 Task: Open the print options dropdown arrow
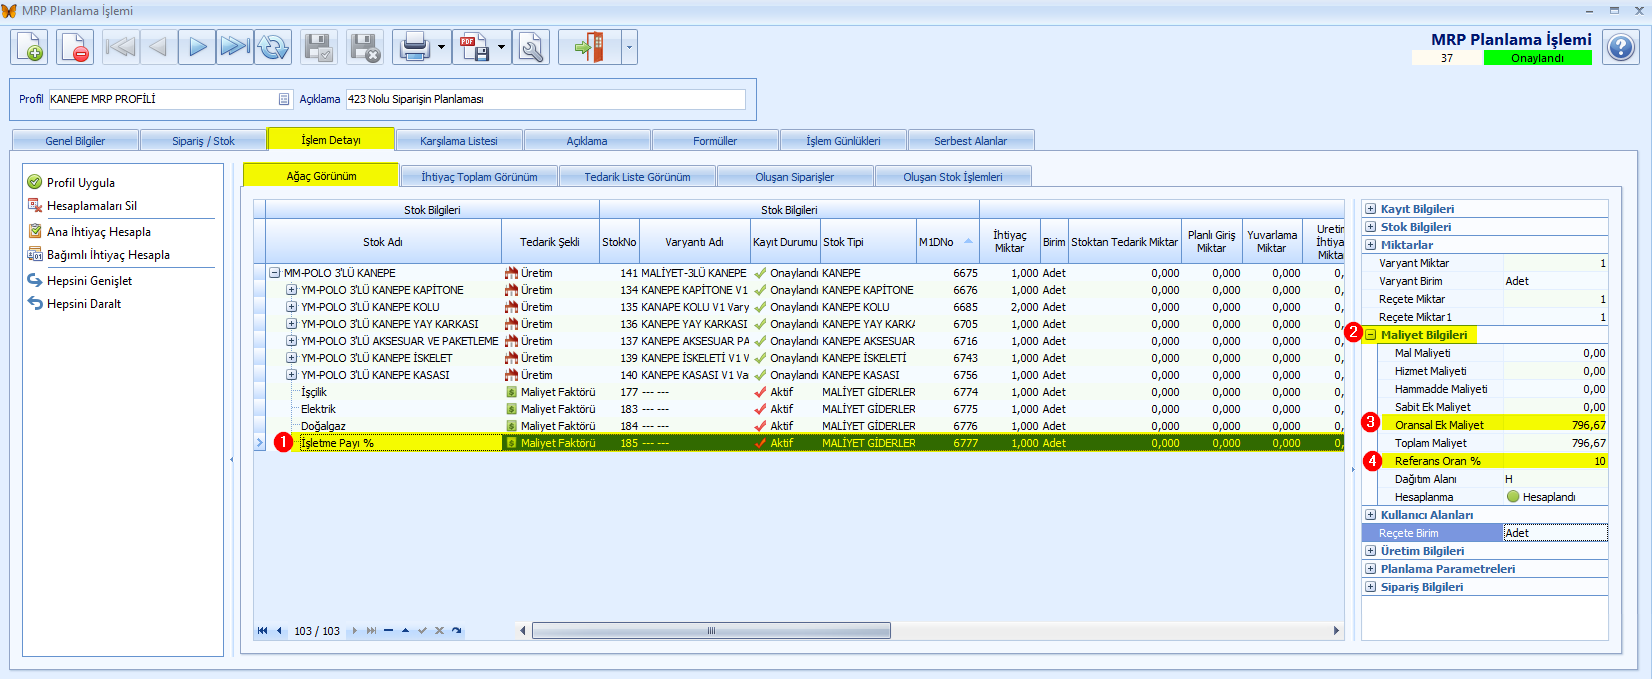(442, 47)
